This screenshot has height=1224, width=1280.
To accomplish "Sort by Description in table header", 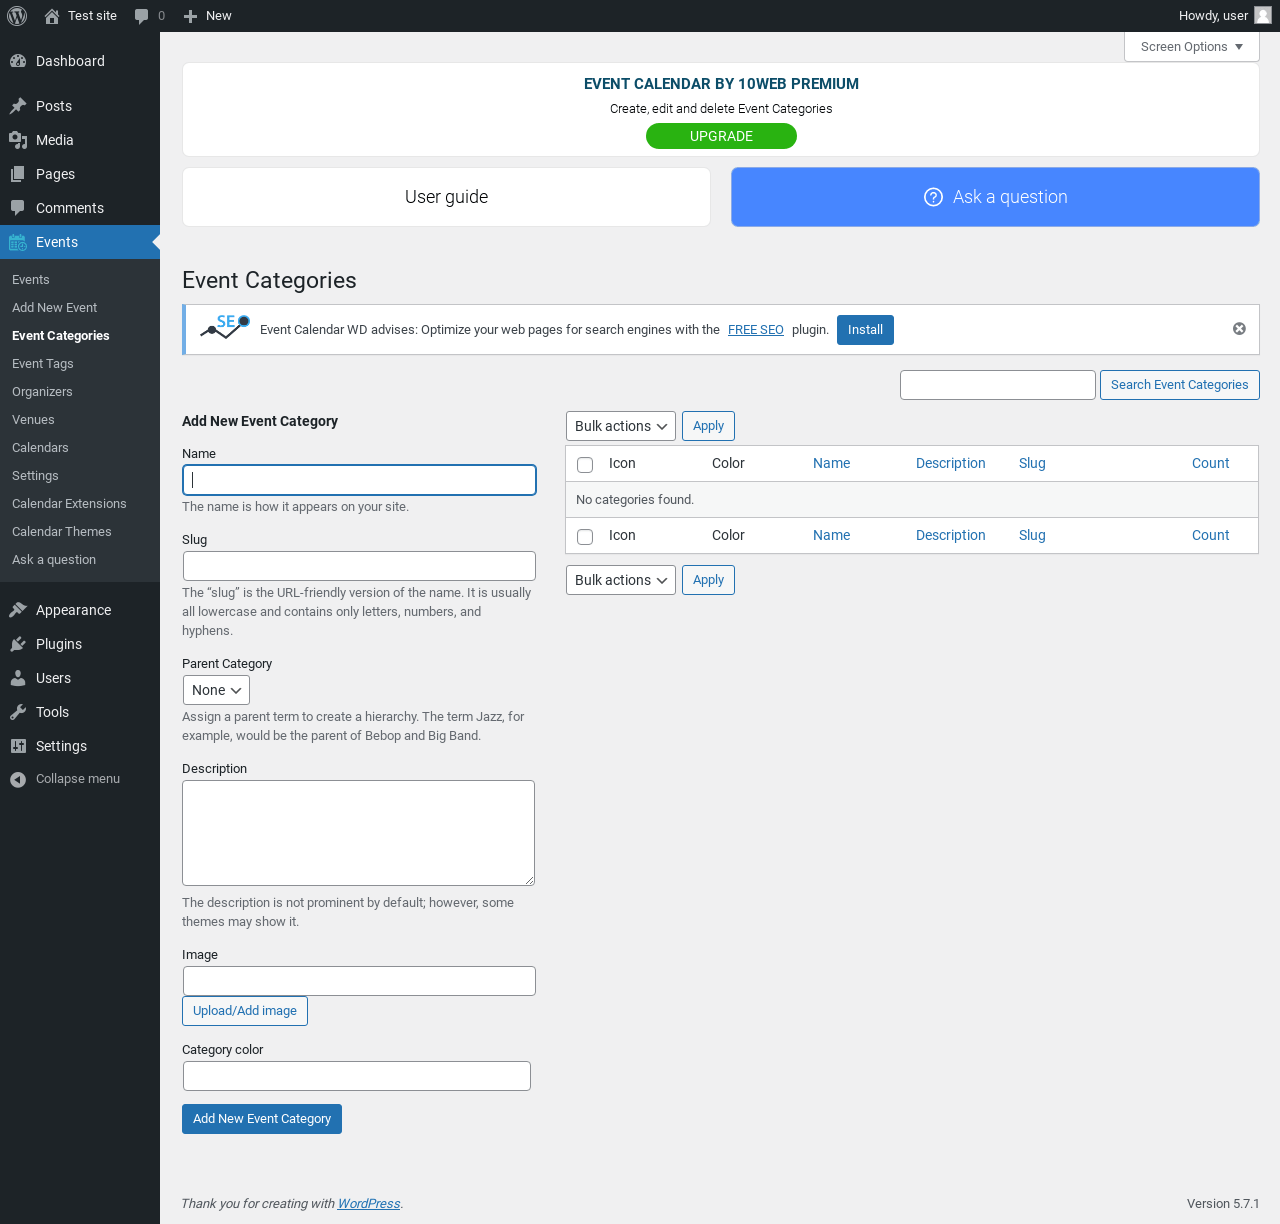I will tap(951, 464).
